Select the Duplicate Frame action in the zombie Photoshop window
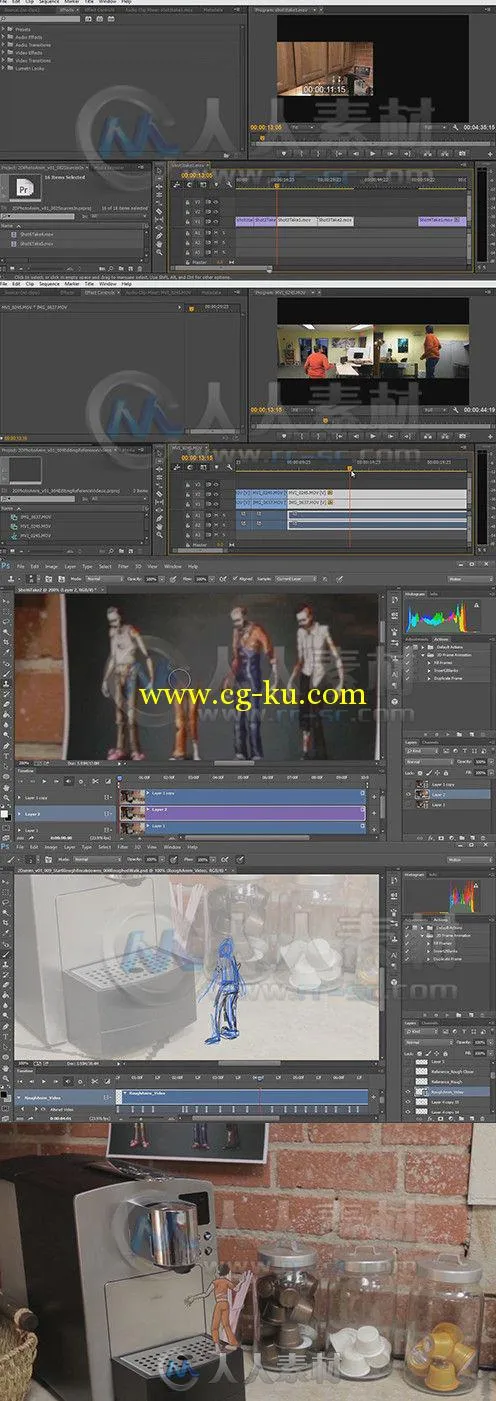The height and width of the screenshot is (1401, 496). coord(448,678)
